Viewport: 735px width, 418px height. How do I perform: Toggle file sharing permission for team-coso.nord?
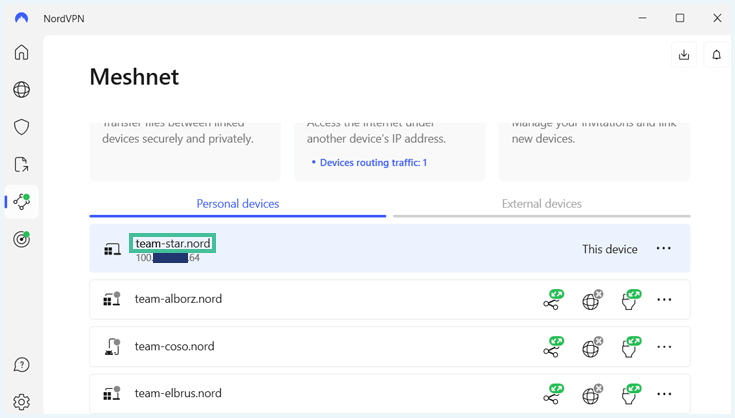pos(553,347)
